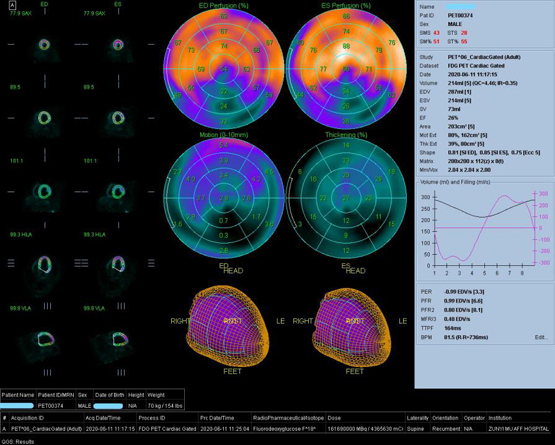Select the ES Perfusion polar map

(346, 69)
